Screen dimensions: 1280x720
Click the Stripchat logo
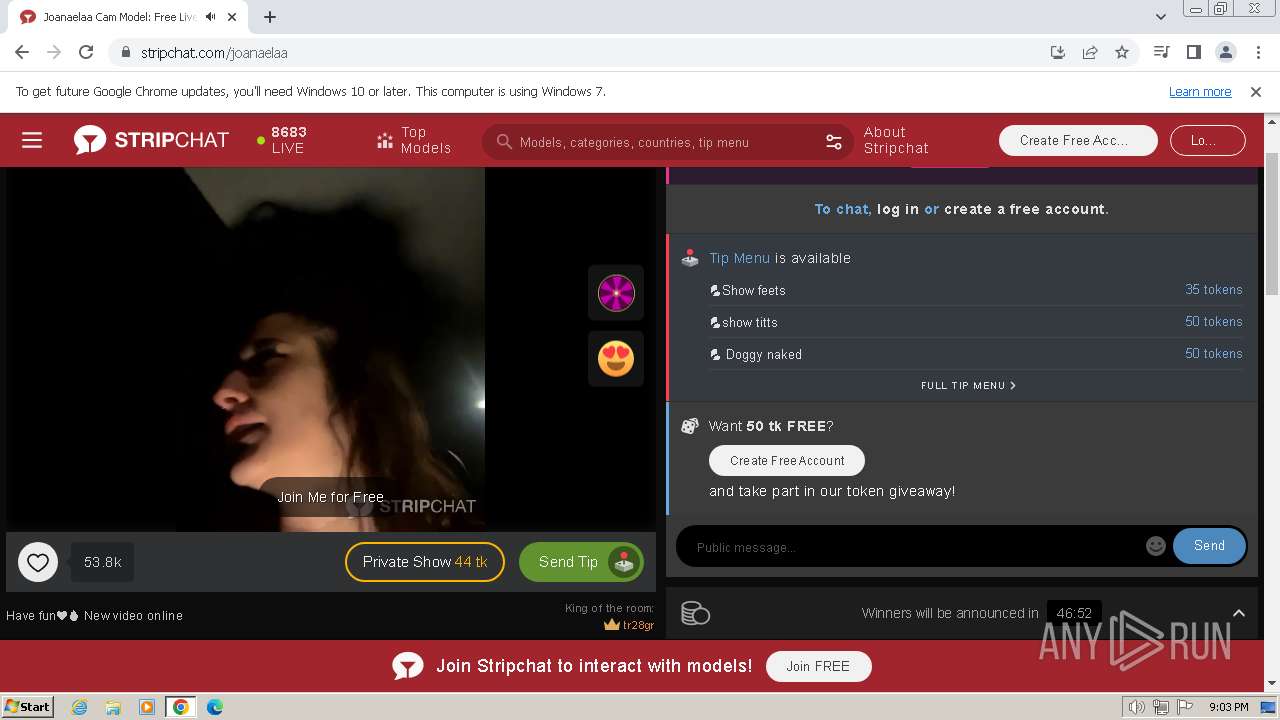coord(151,140)
